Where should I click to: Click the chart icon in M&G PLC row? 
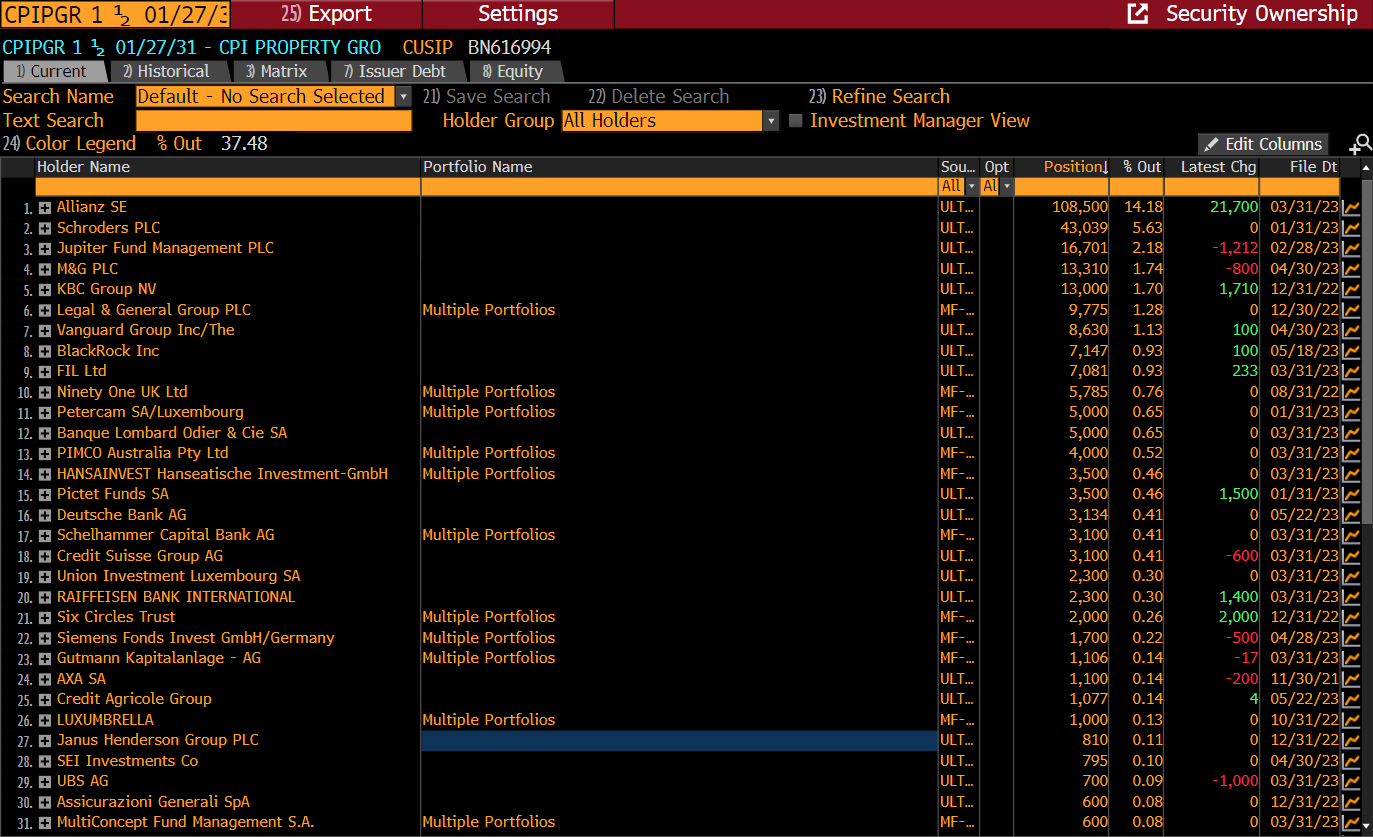1351,269
